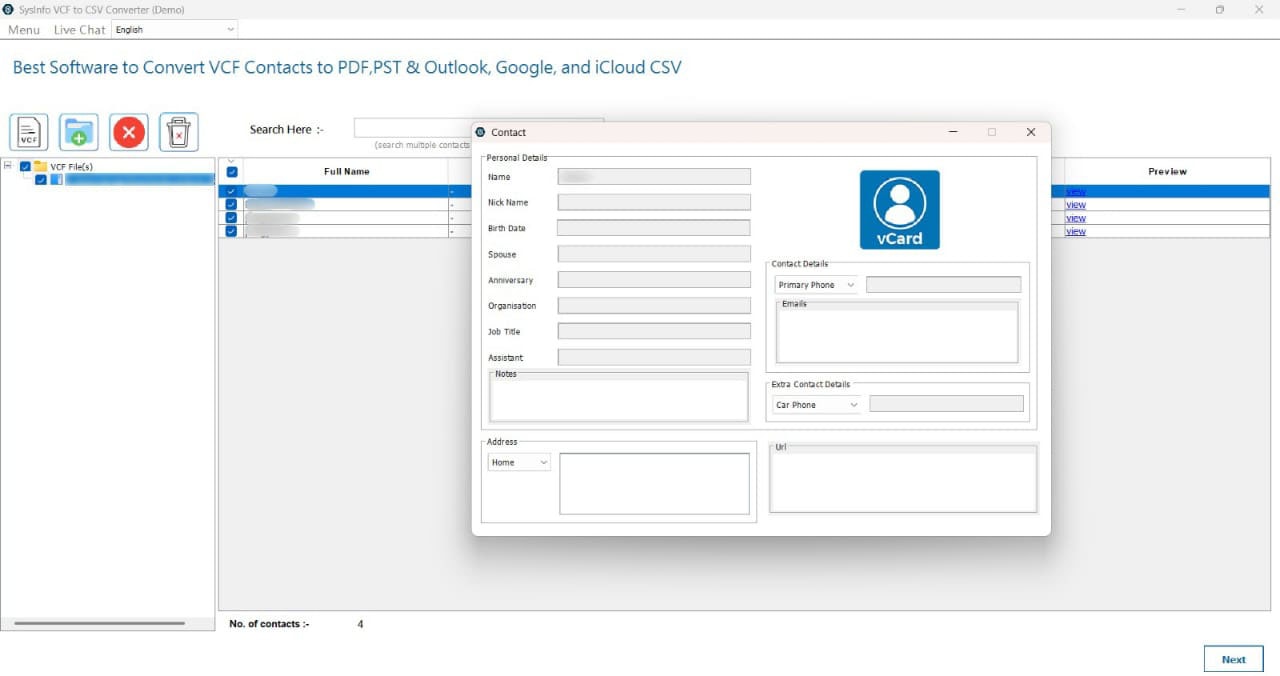Click the Organisation field
This screenshot has width=1280, height=676.
(654, 305)
